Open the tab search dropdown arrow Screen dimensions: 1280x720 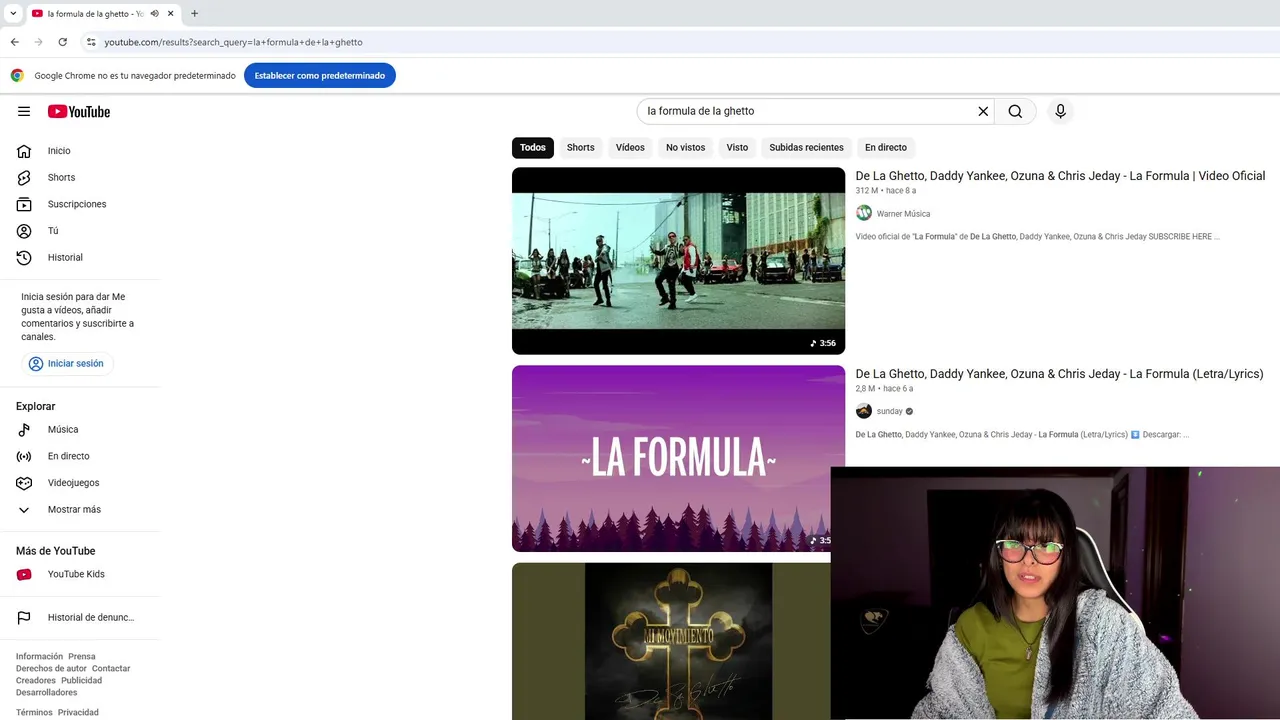tap(13, 14)
